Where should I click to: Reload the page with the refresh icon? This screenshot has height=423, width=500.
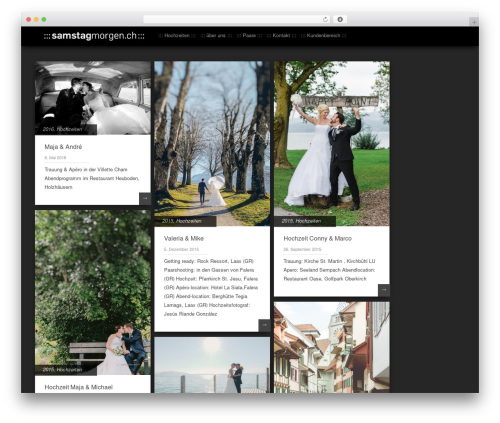325,19
